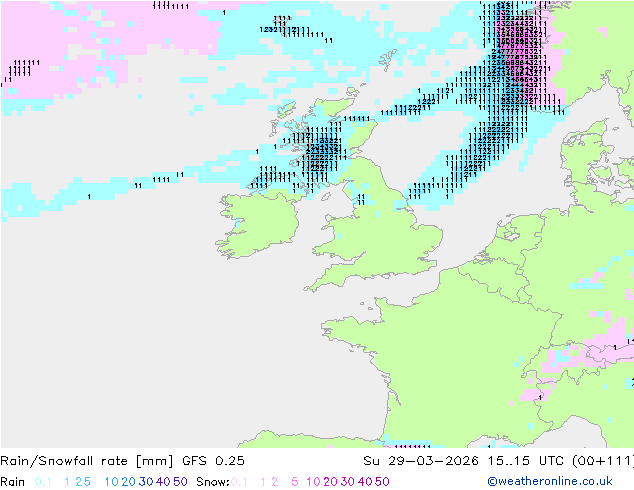This screenshot has height=490, width=634.
Task: Select the Rain legend 10 value
Action: pyautogui.click(x=112, y=482)
